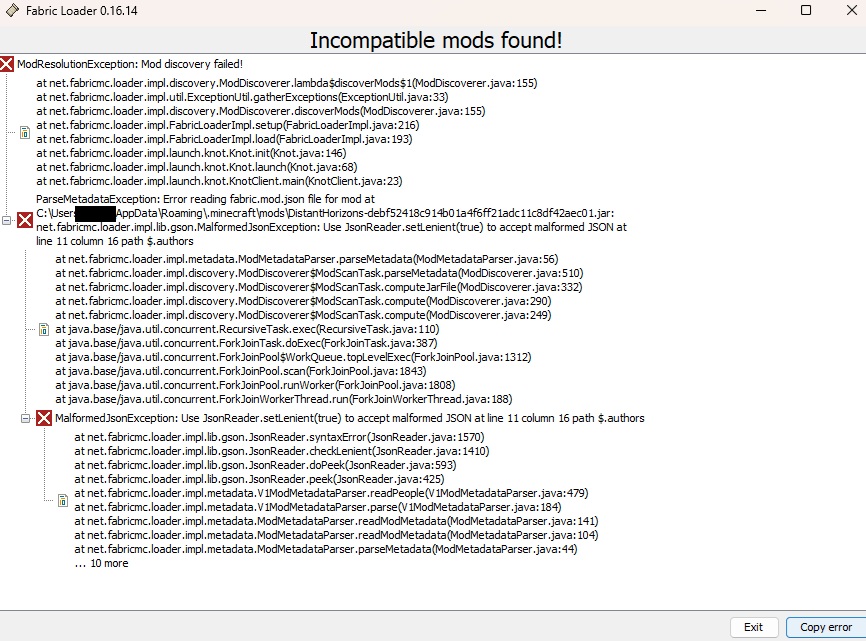Click stack trace document icon near FabricLoaderImpl.setup
This screenshot has width=866, height=641.
[x=25, y=133]
